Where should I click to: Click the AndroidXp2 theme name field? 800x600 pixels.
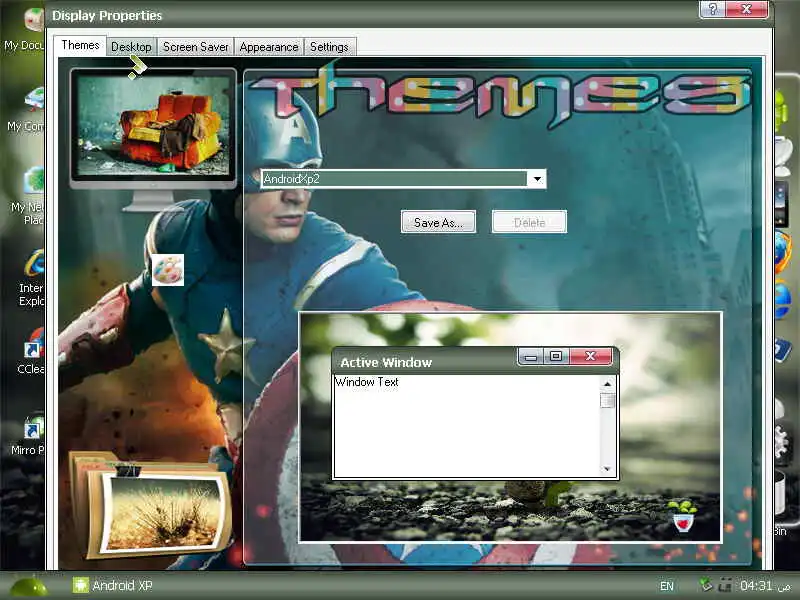pos(394,179)
